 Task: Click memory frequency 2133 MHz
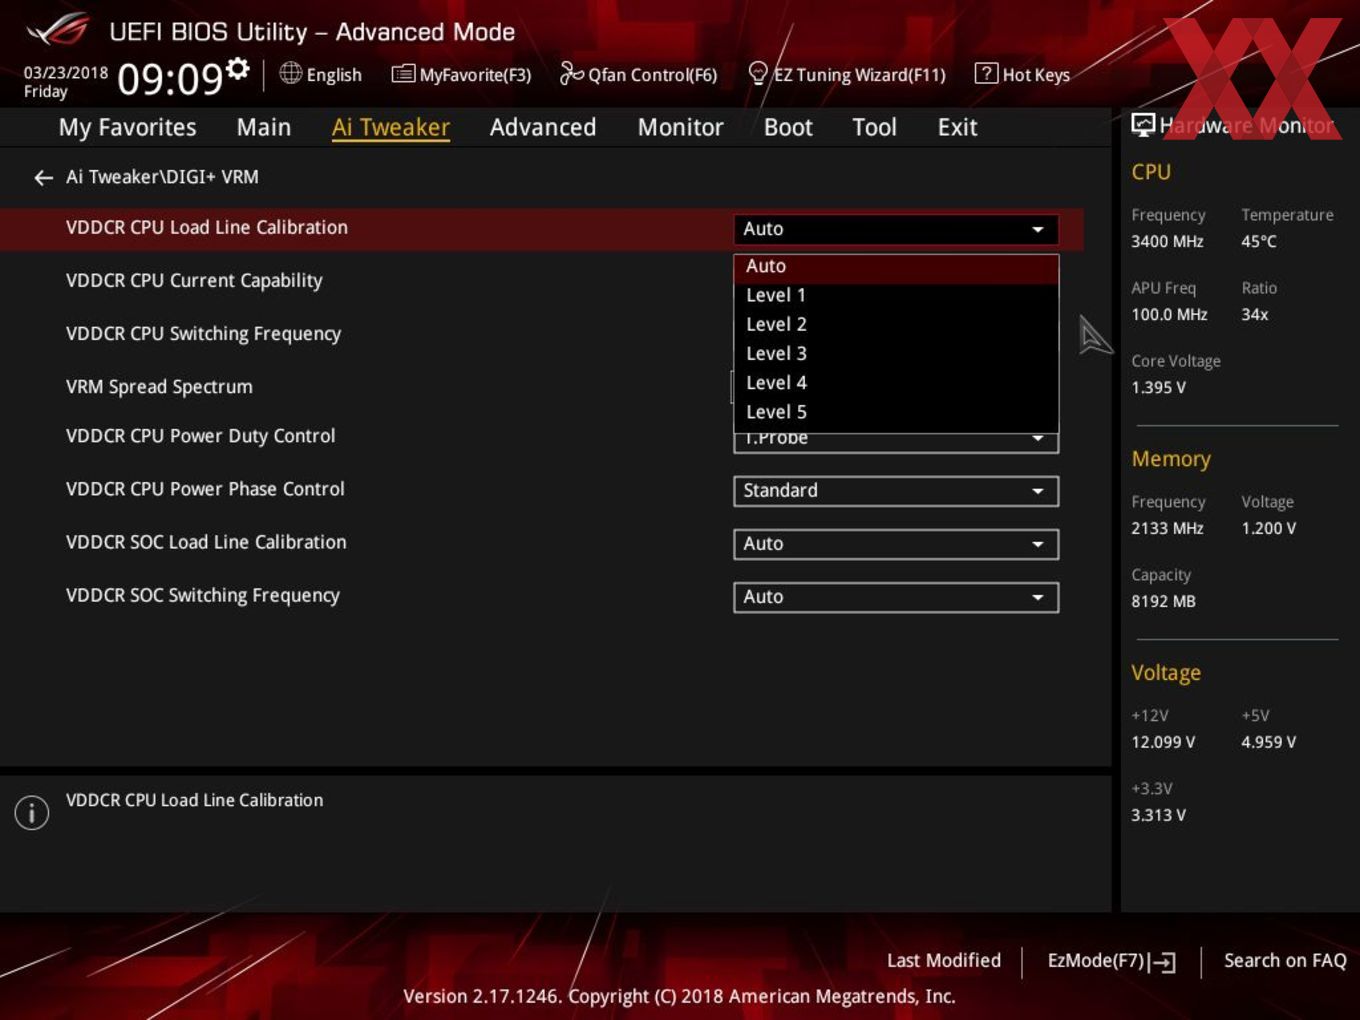click(x=1167, y=528)
